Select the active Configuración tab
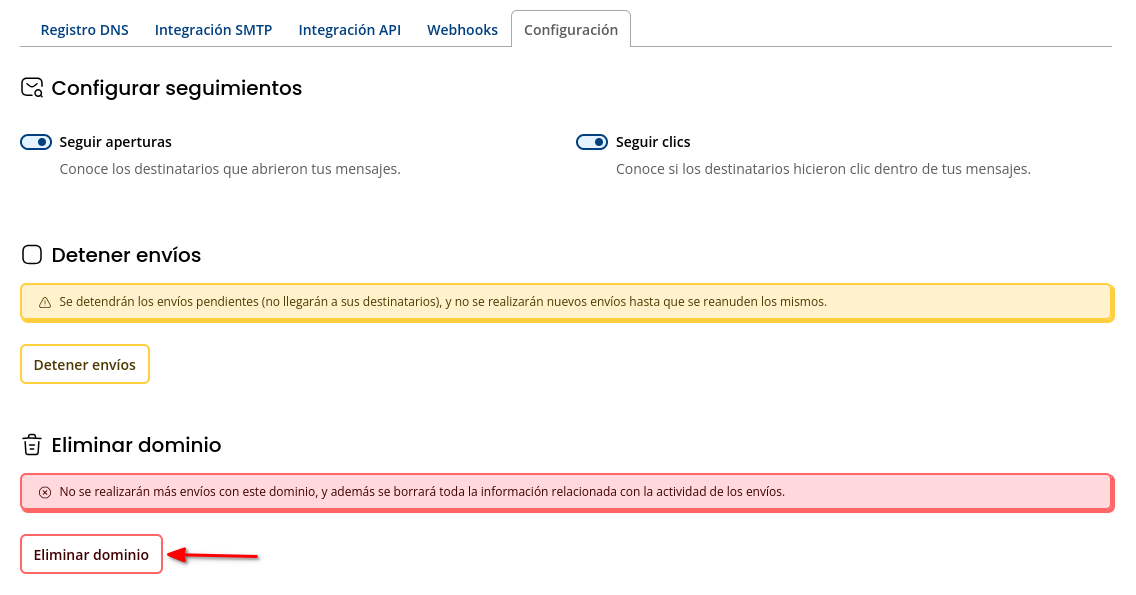 pyautogui.click(x=571, y=30)
